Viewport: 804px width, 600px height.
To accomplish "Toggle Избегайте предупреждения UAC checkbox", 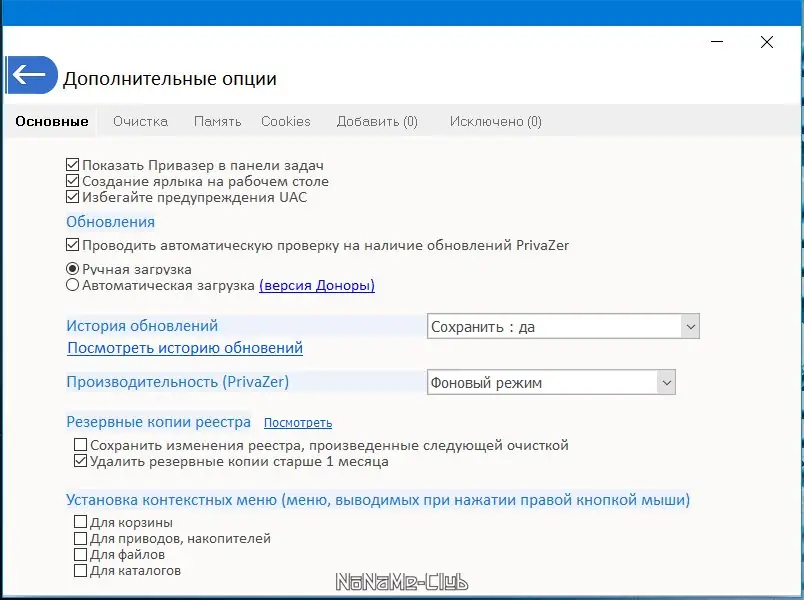I will pyautogui.click(x=72, y=197).
